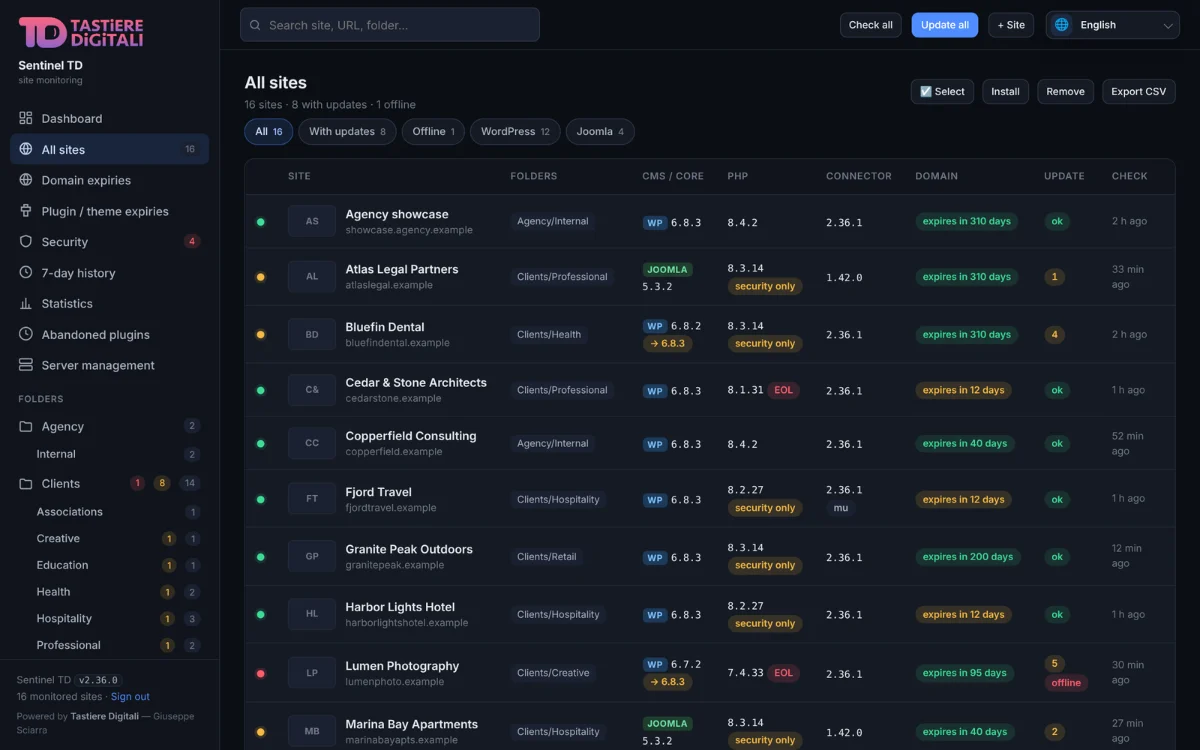Go to Domain expiries in sidebar
The height and width of the screenshot is (750, 1200).
click(x=109, y=180)
